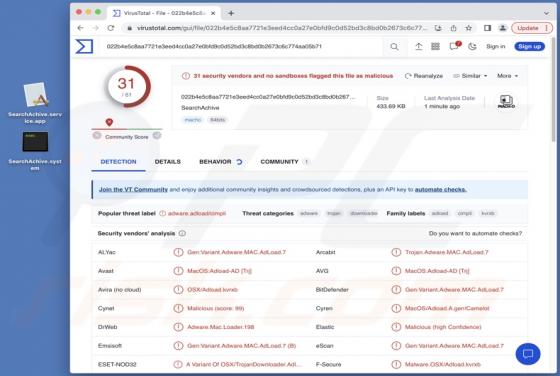
Task: Click the share icon in address bar
Action: click(453, 28)
